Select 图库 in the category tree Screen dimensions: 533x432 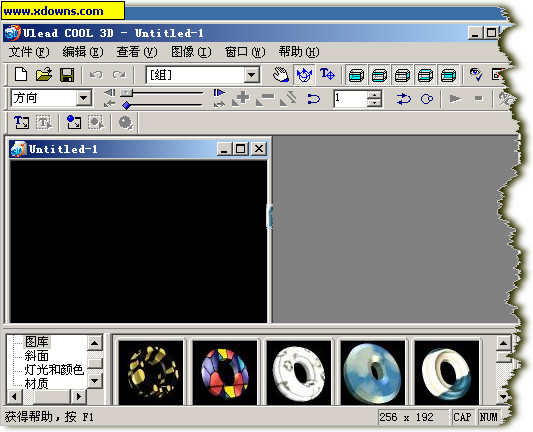37,342
